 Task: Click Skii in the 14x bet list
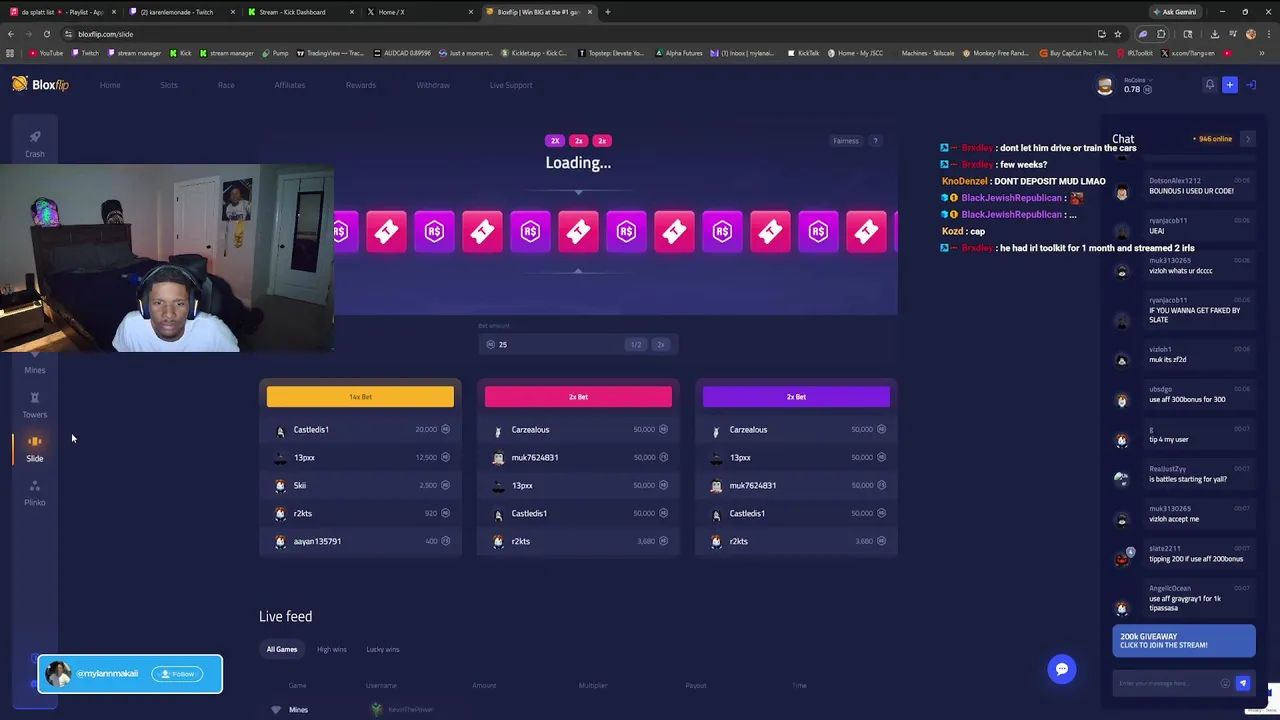[300, 486]
